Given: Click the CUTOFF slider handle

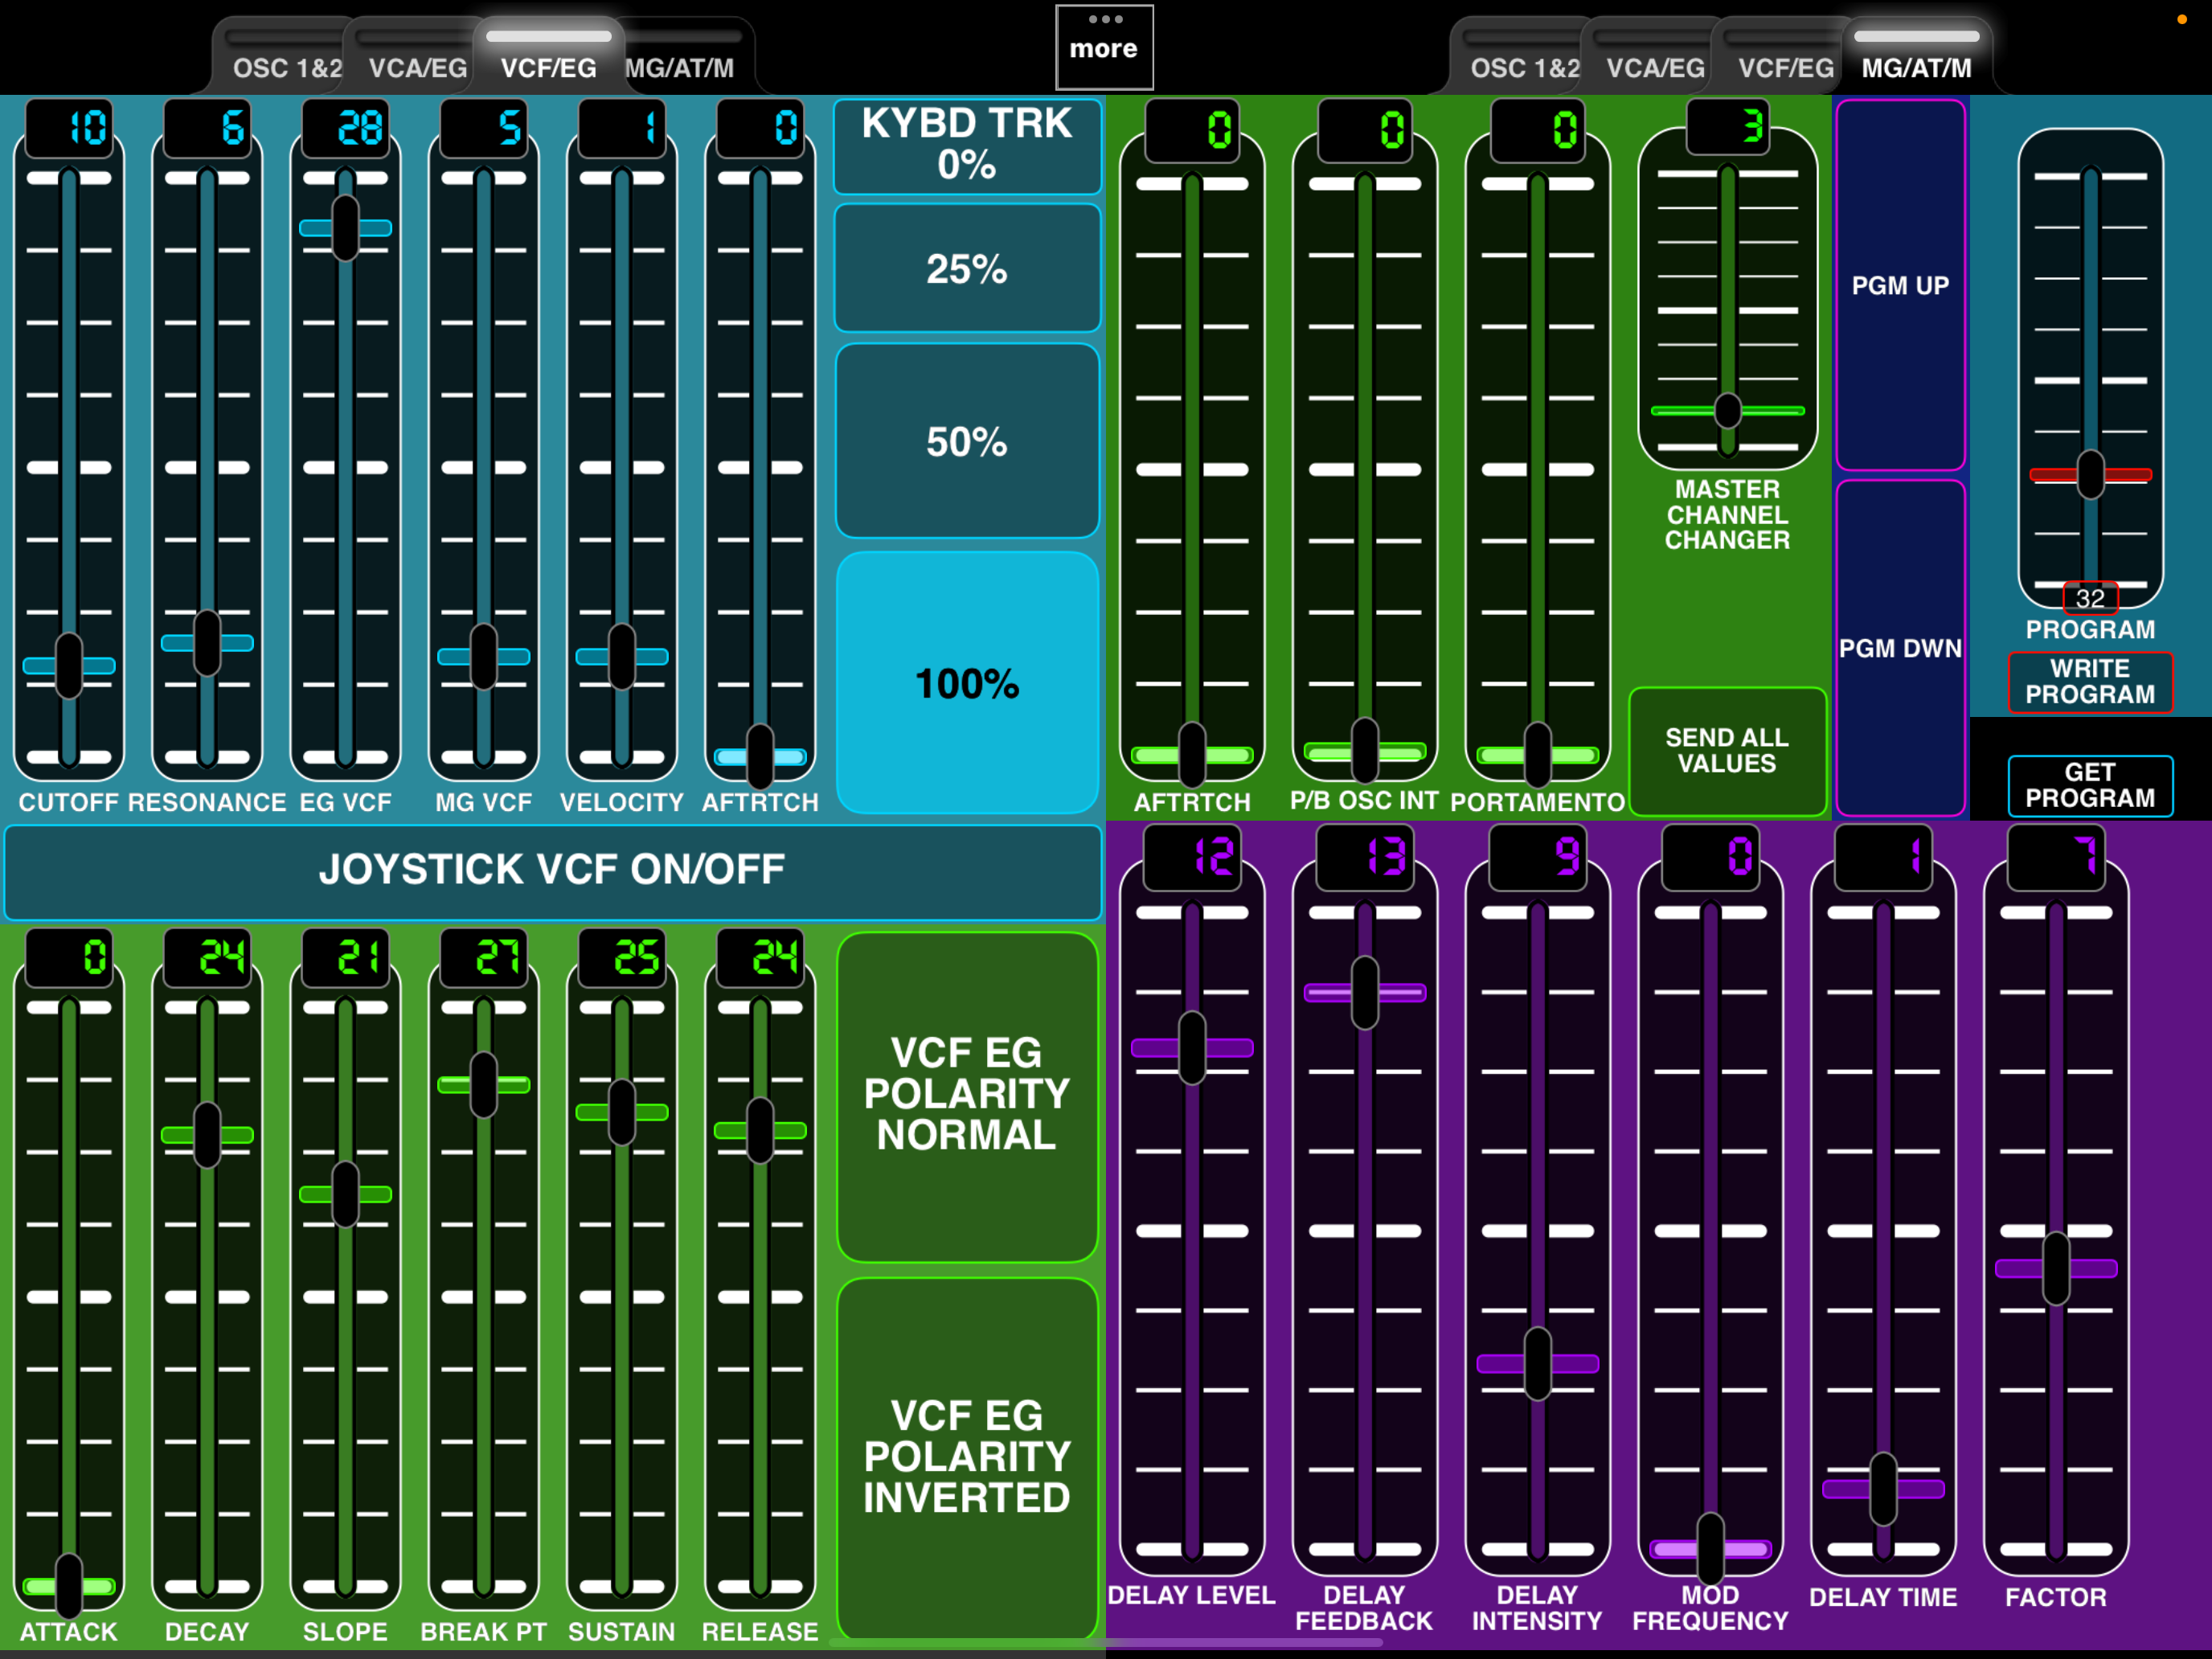Looking at the screenshot, I should click(x=69, y=666).
